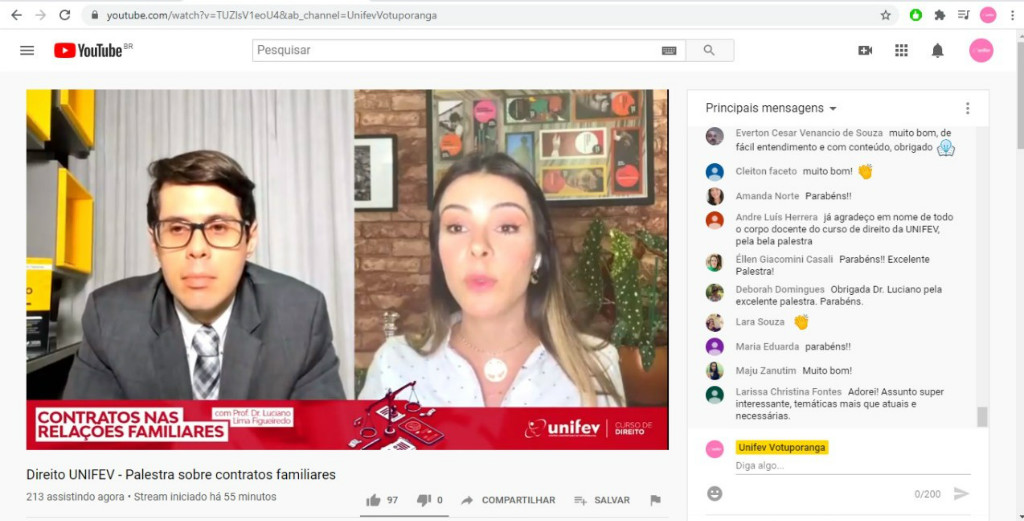Bookmark this page with the star icon

tap(886, 15)
